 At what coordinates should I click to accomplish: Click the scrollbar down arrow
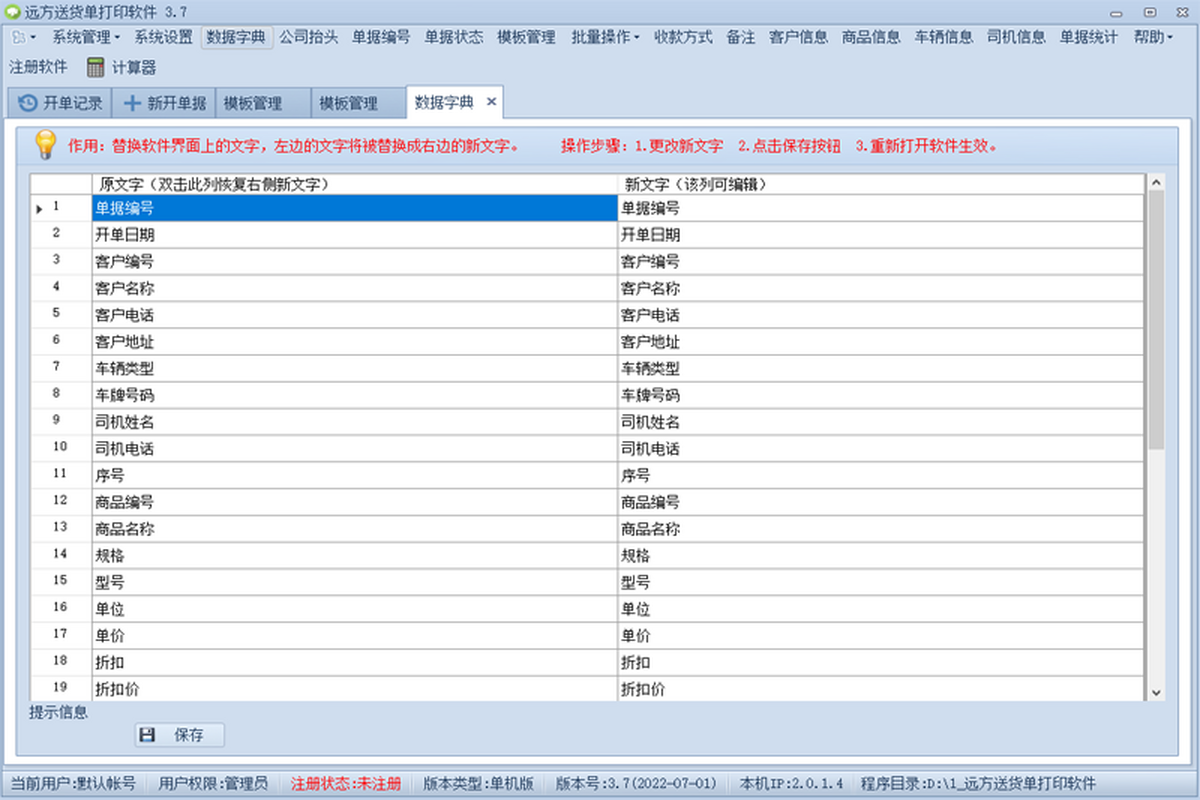[x=1156, y=692]
